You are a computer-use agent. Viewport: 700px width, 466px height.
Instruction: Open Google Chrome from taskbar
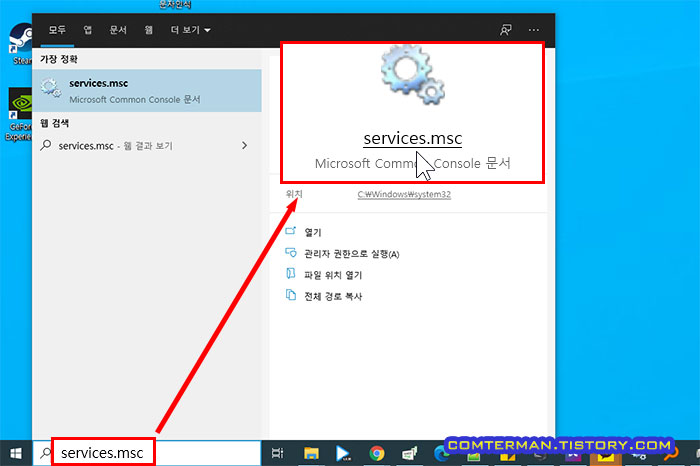pyautogui.click(x=377, y=454)
